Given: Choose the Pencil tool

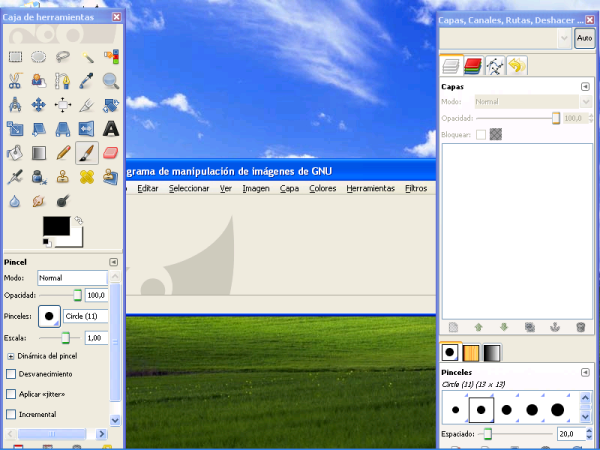Looking at the screenshot, I should point(63,153).
